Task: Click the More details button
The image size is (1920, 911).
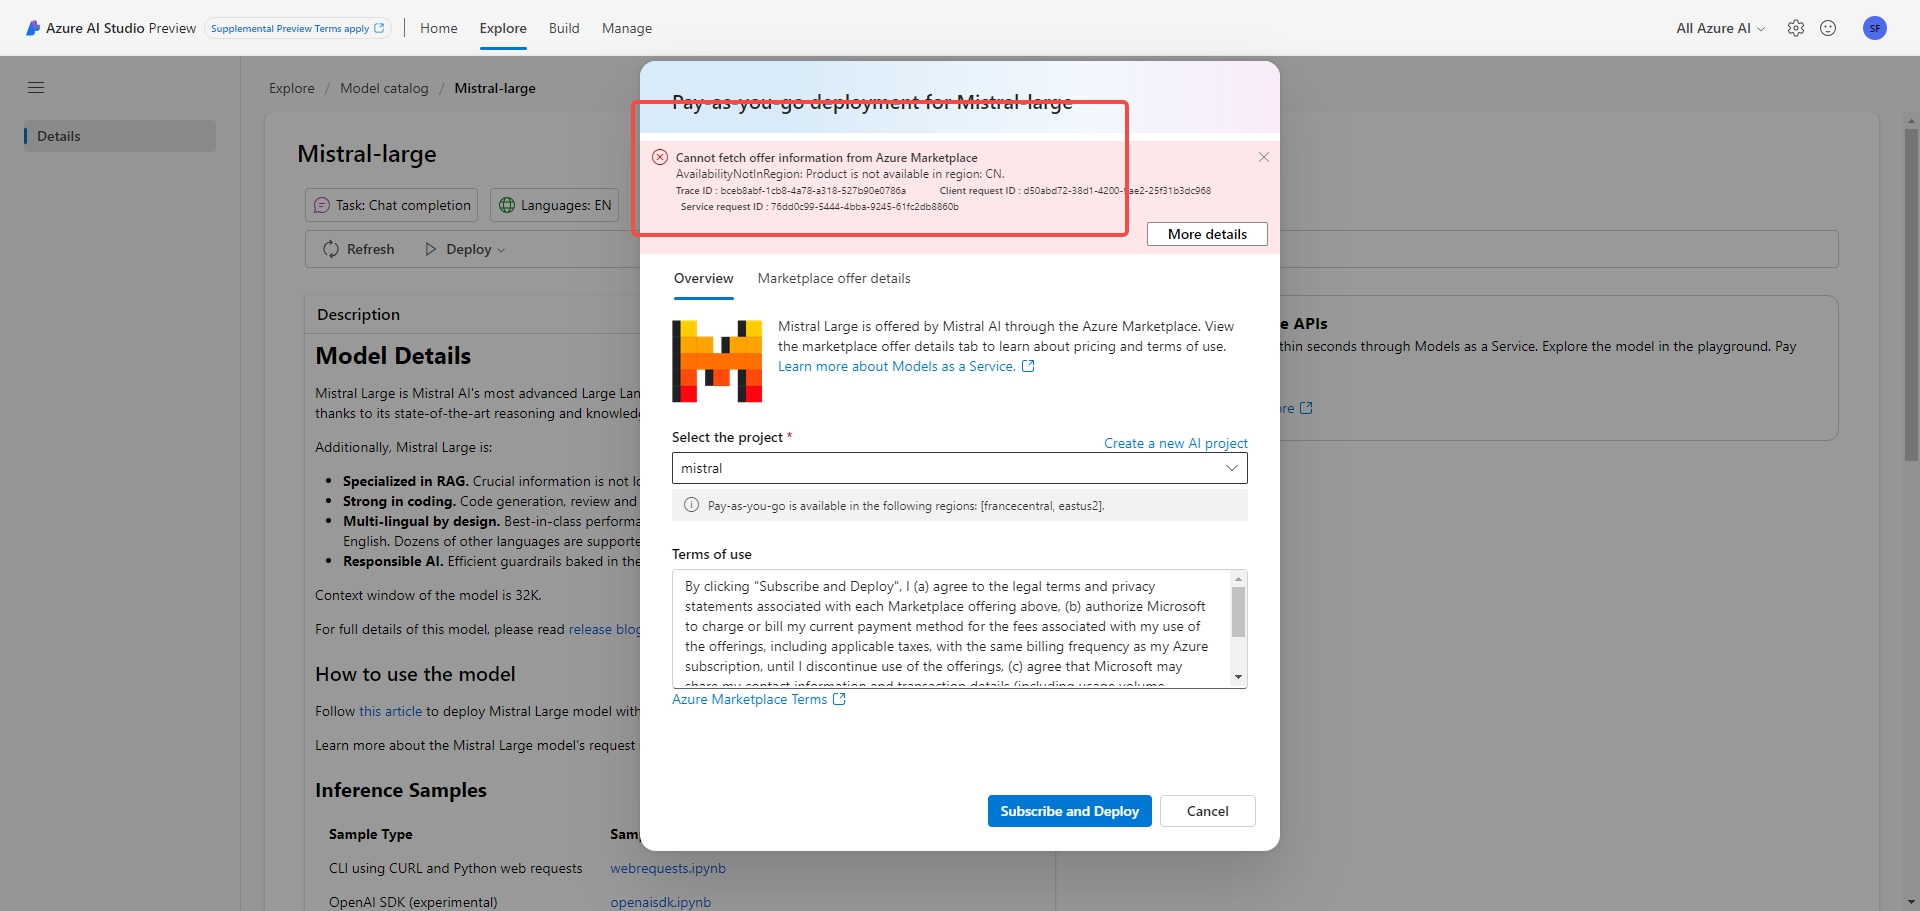Action: (1207, 234)
